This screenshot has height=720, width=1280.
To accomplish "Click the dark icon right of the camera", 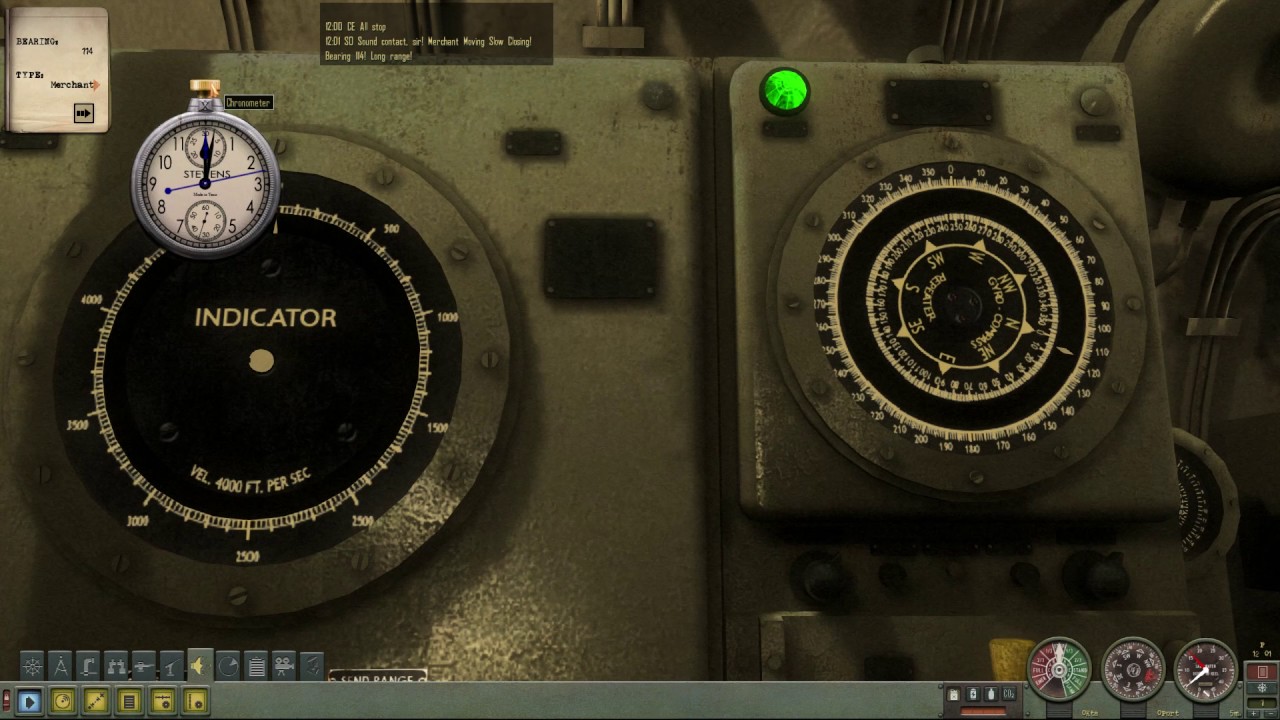I will [312, 665].
